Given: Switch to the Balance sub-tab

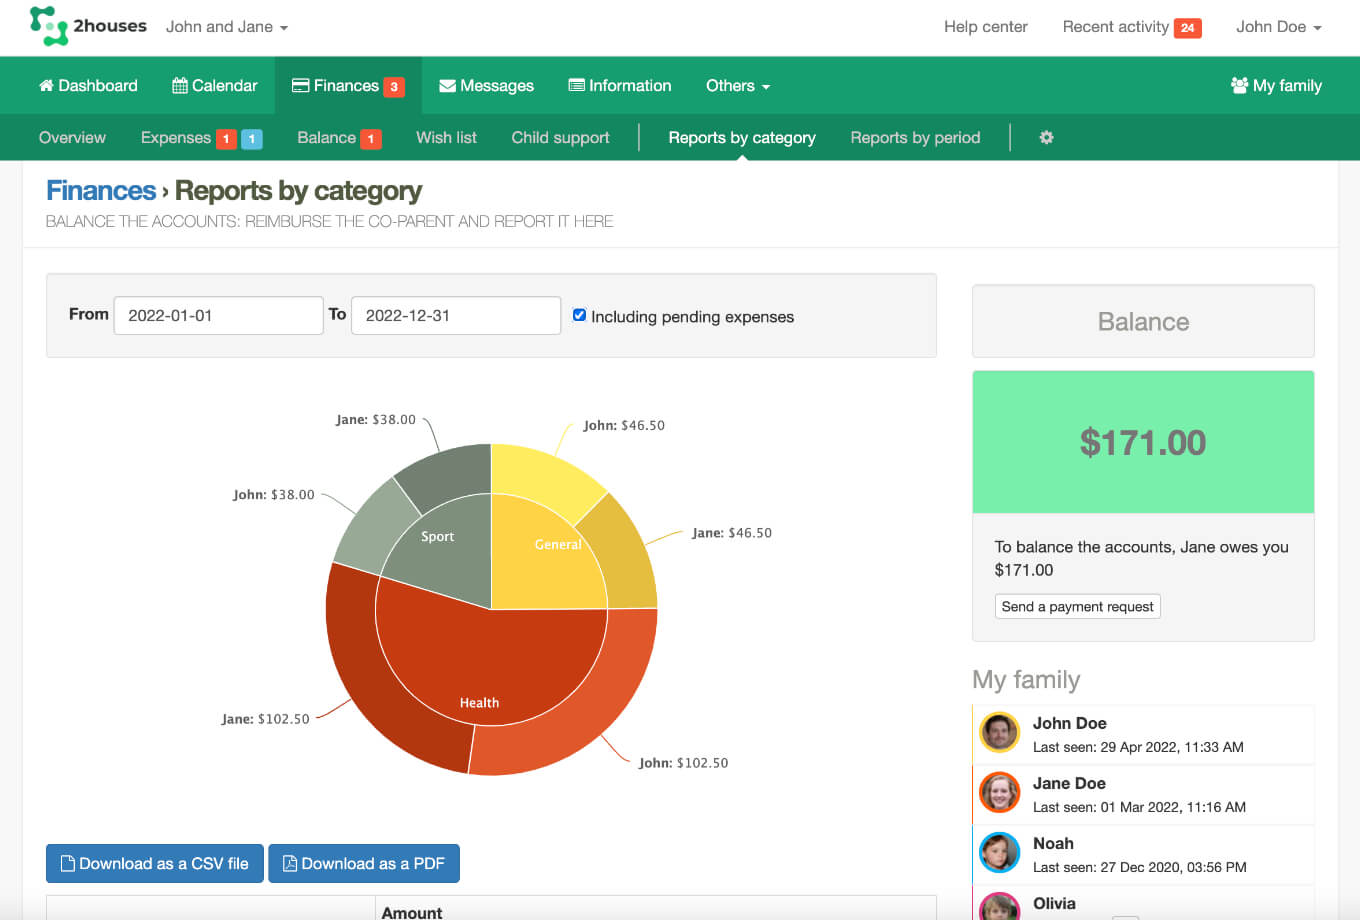Looking at the screenshot, I should [x=326, y=138].
